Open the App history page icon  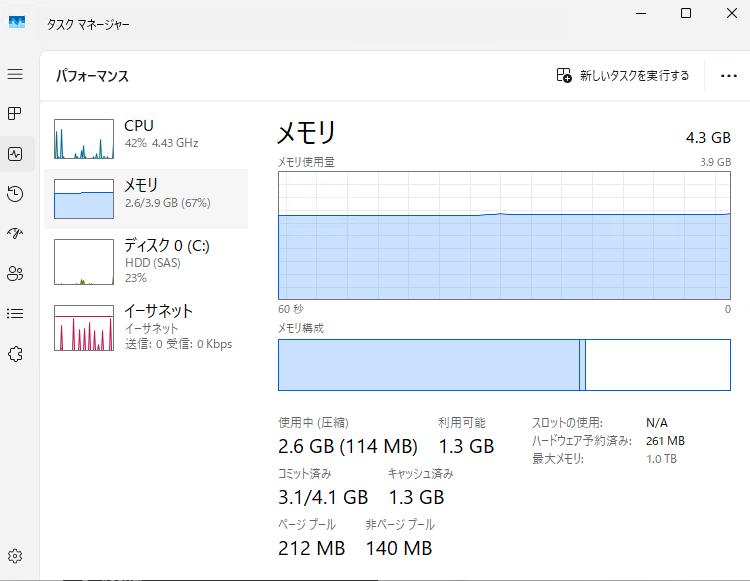[x=15, y=194]
